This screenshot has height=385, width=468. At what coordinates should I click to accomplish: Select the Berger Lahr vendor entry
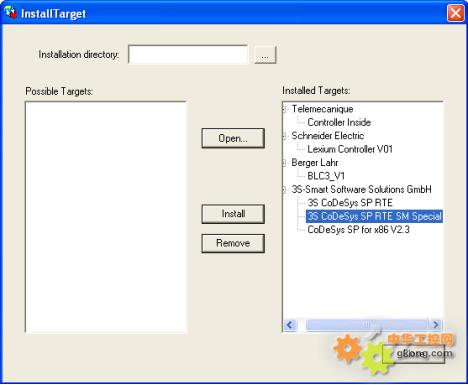point(315,163)
